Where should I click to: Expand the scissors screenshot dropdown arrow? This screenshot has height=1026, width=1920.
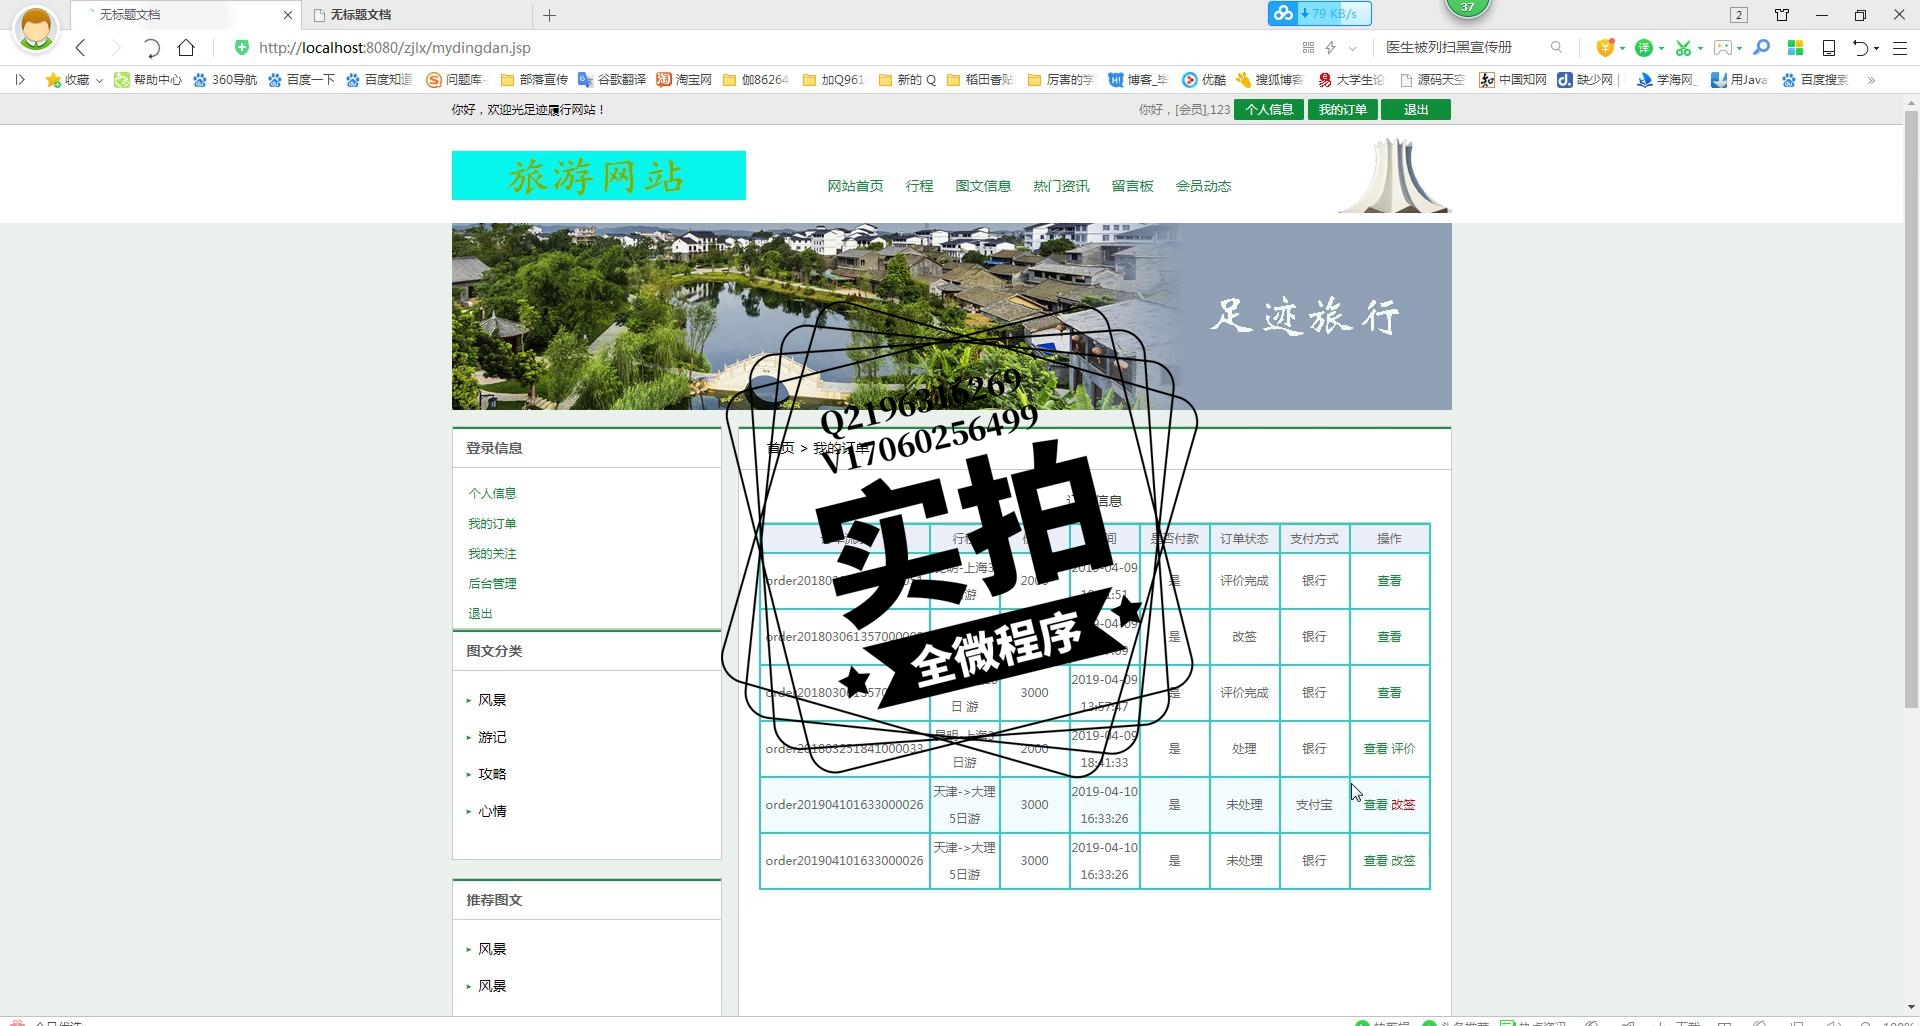[x=1700, y=48]
